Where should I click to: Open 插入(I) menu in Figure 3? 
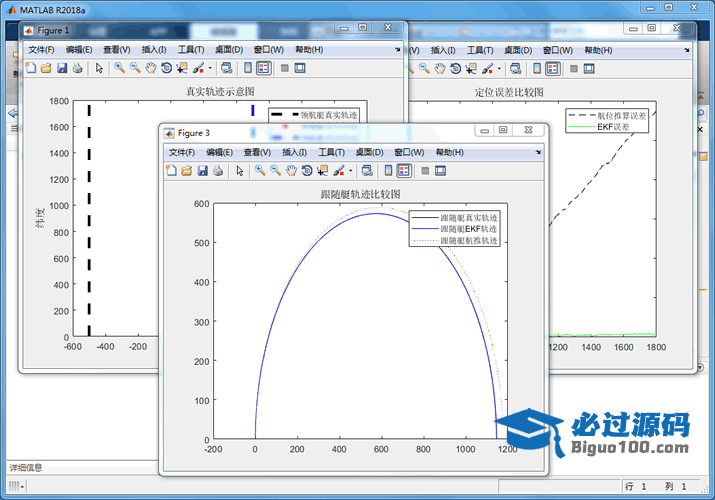294,152
